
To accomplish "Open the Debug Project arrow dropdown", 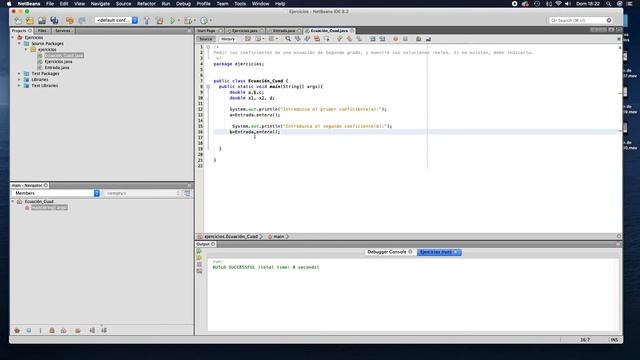I will coord(194,20).
